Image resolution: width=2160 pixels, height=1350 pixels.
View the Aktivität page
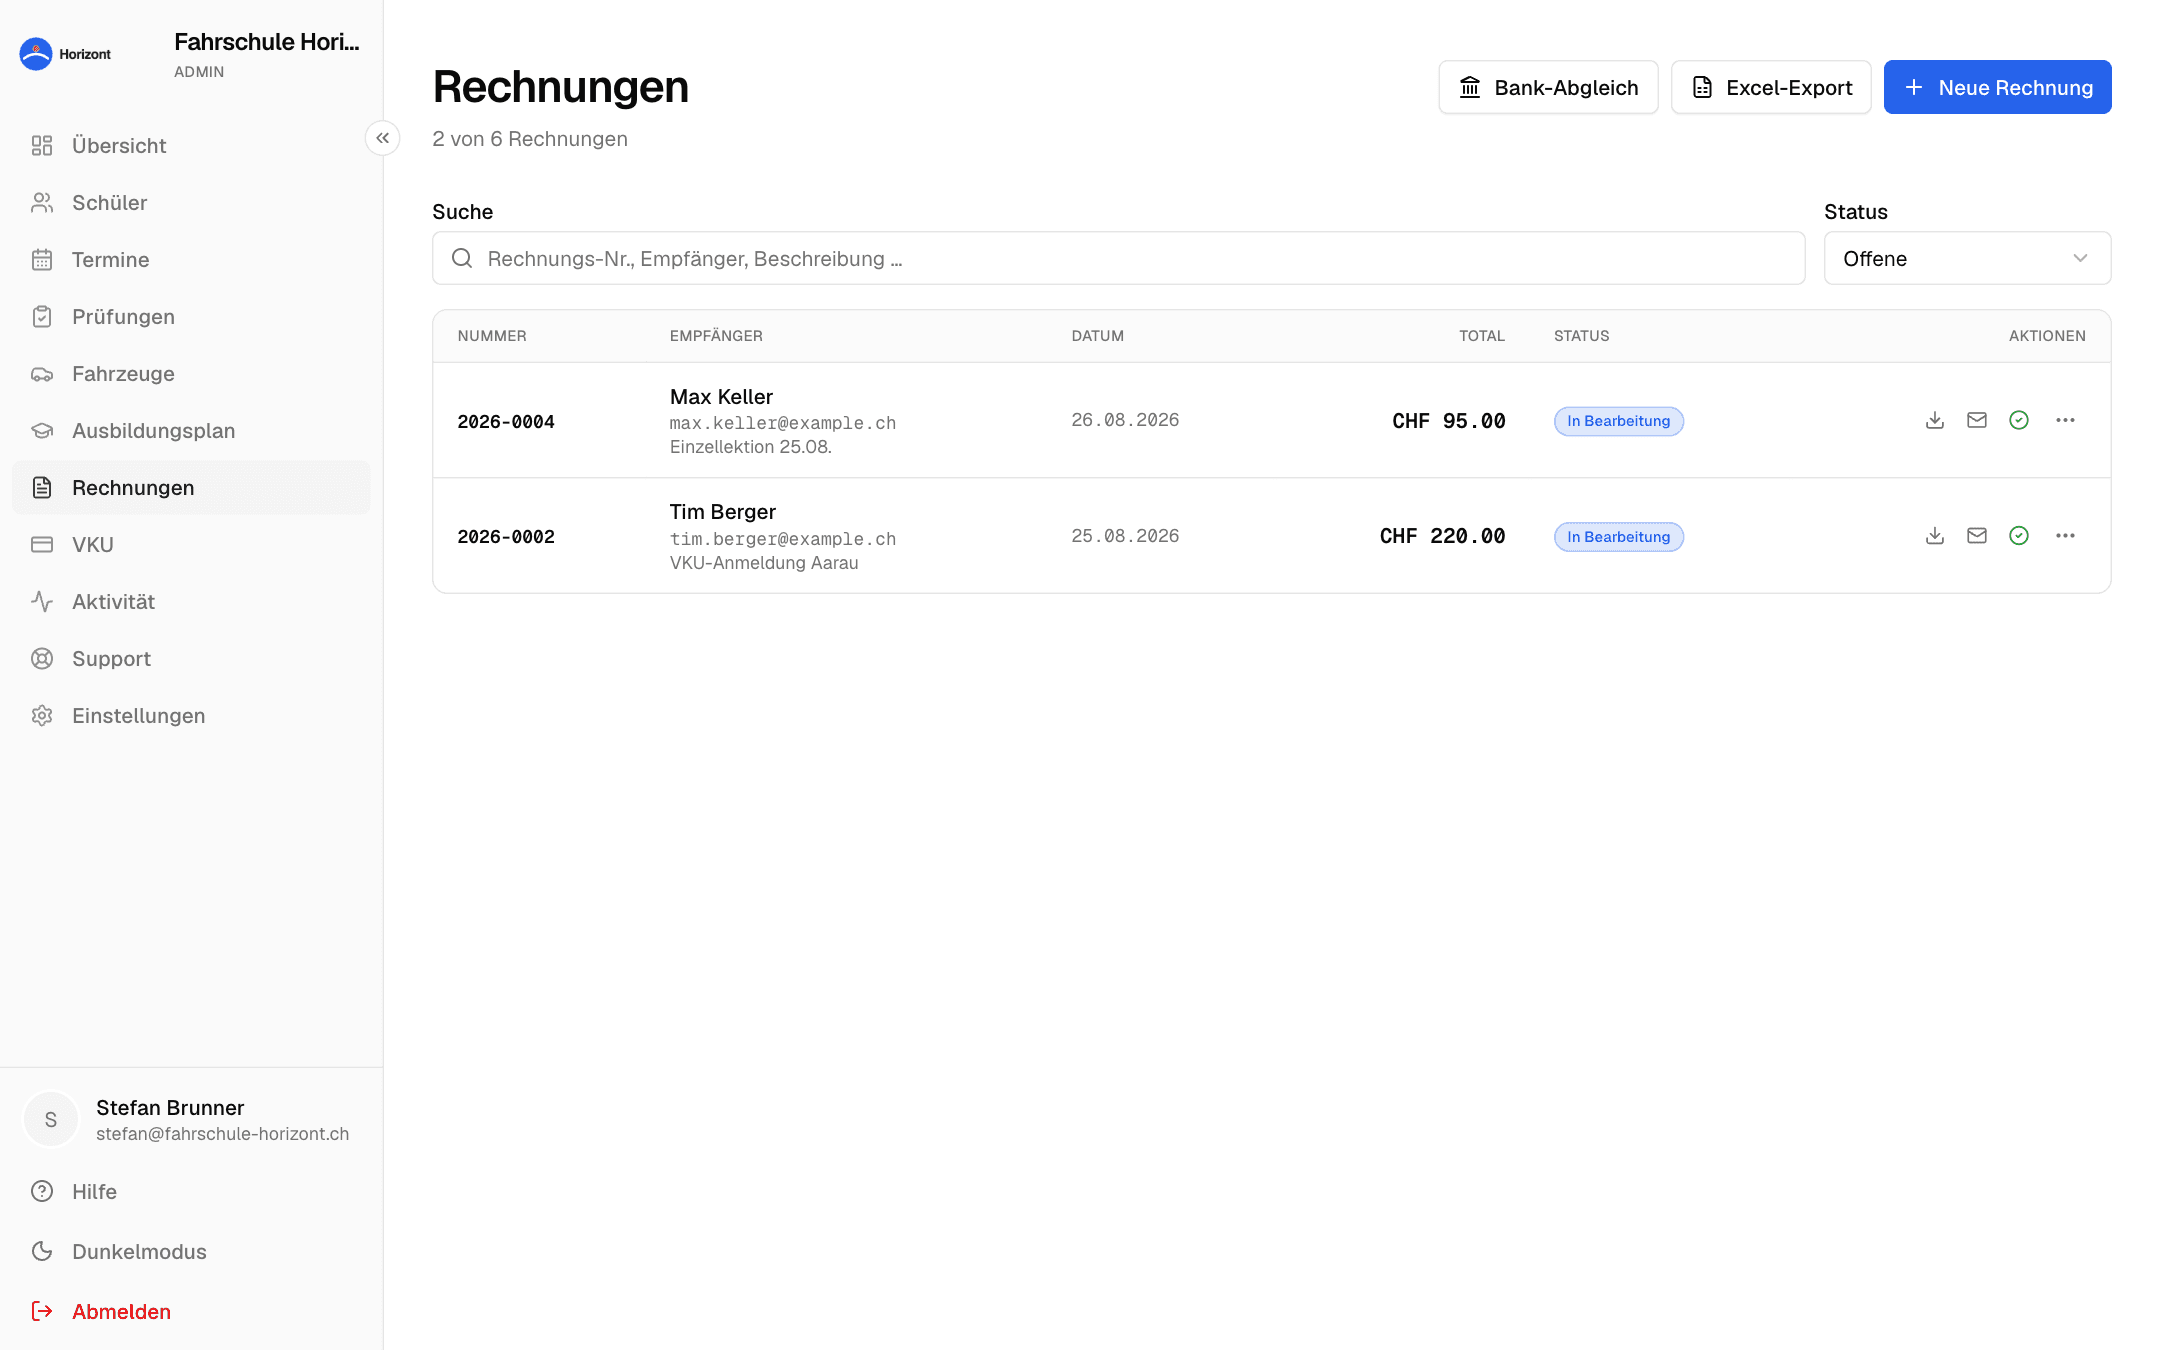191,602
